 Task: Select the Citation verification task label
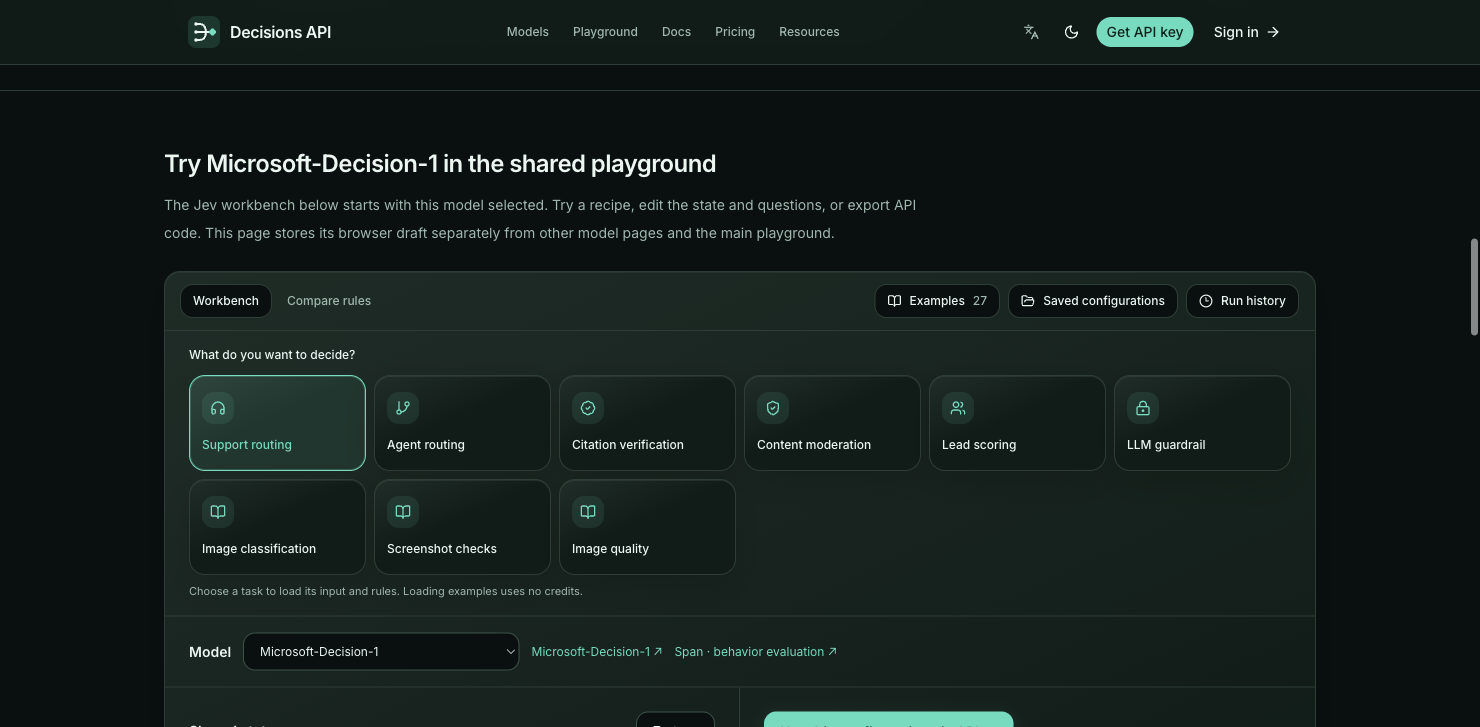(x=628, y=445)
